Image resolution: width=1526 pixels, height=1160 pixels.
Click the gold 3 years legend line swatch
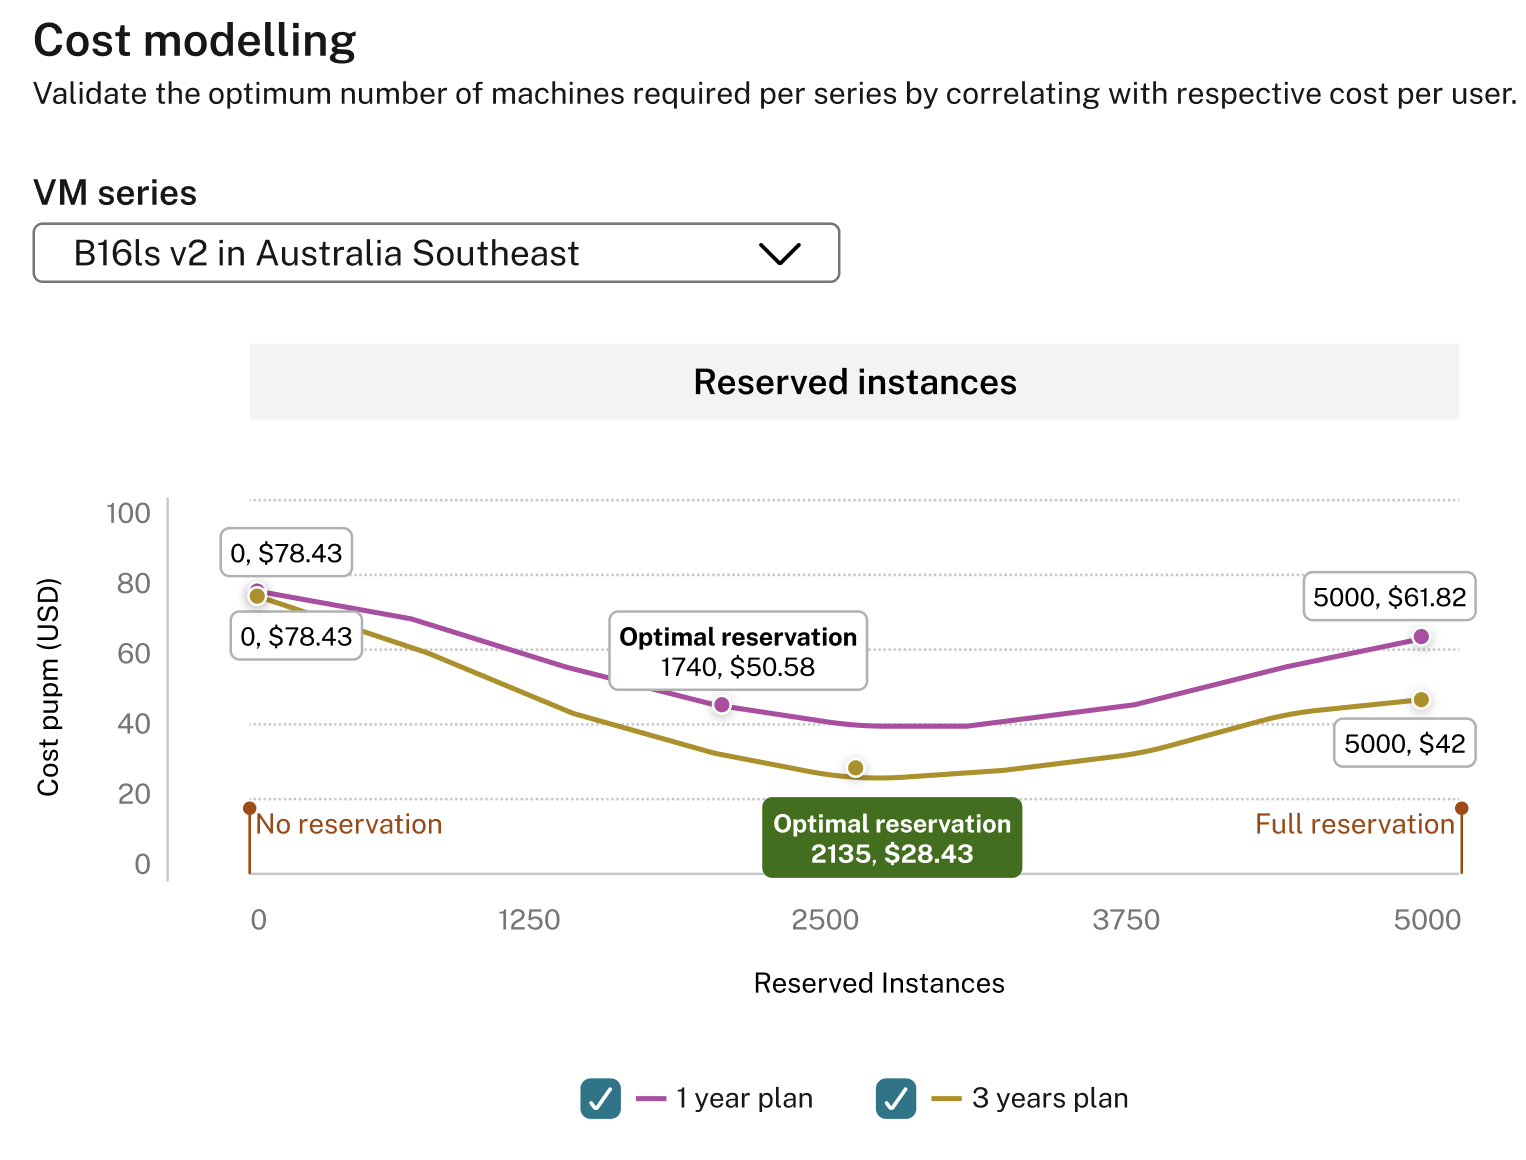click(x=946, y=1098)
